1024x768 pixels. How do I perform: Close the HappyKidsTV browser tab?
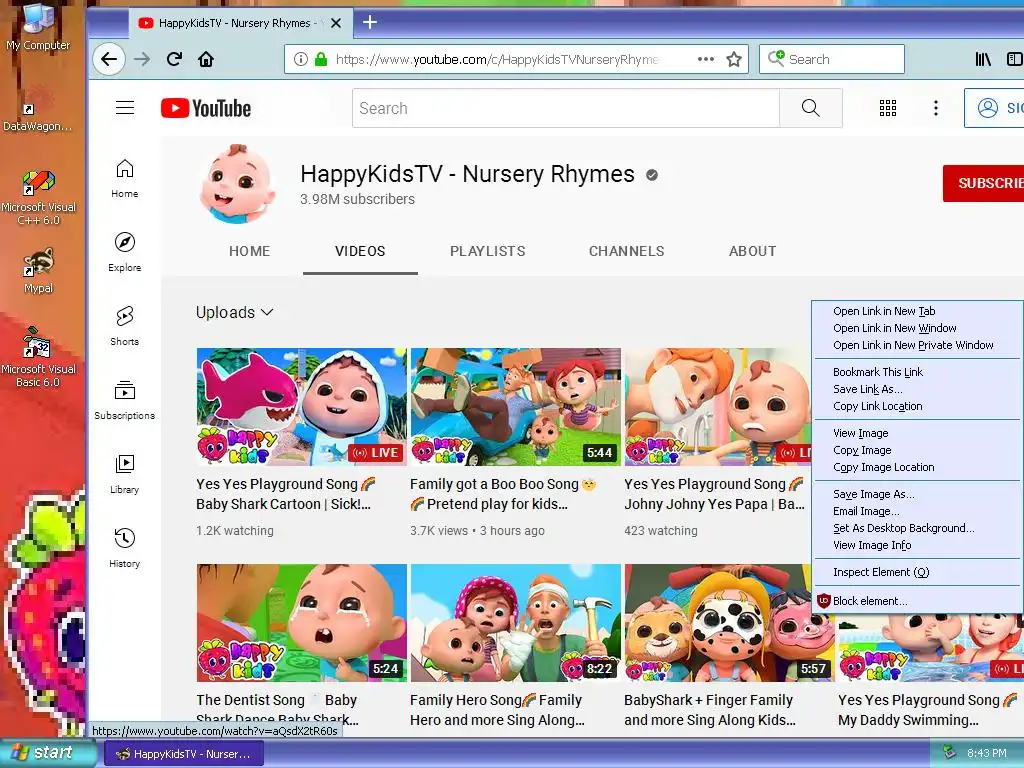coord(336,23)
